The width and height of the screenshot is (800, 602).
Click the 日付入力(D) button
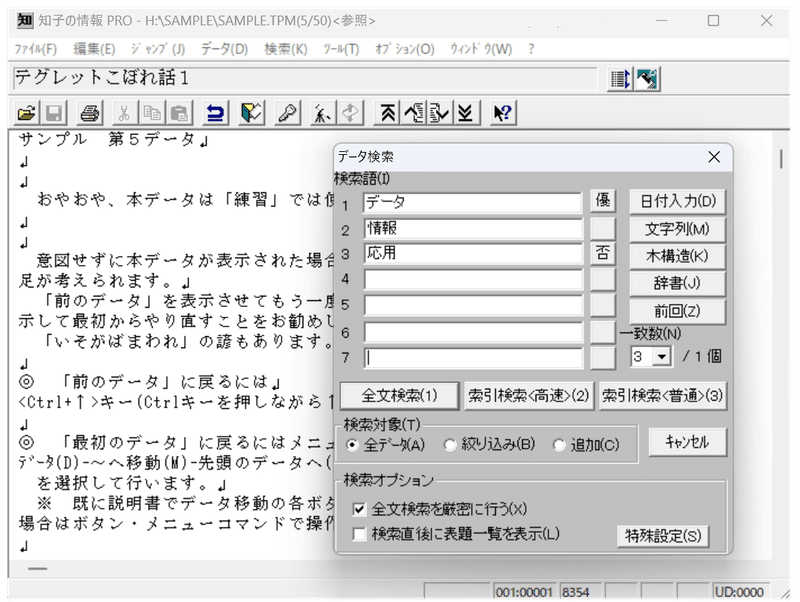click(678, 201)
